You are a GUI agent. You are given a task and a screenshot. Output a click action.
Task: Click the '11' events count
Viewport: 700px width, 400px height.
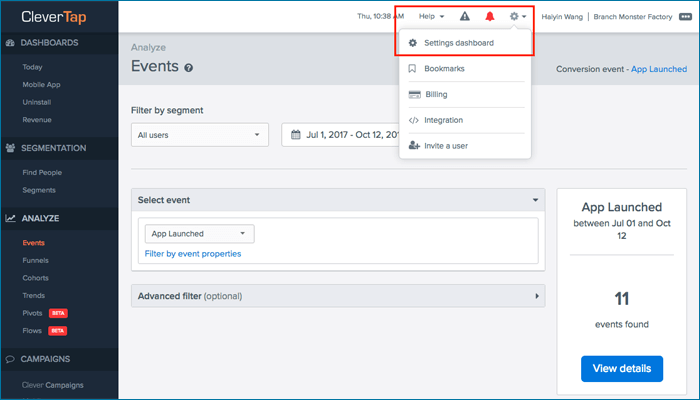[x=621, y=299]
